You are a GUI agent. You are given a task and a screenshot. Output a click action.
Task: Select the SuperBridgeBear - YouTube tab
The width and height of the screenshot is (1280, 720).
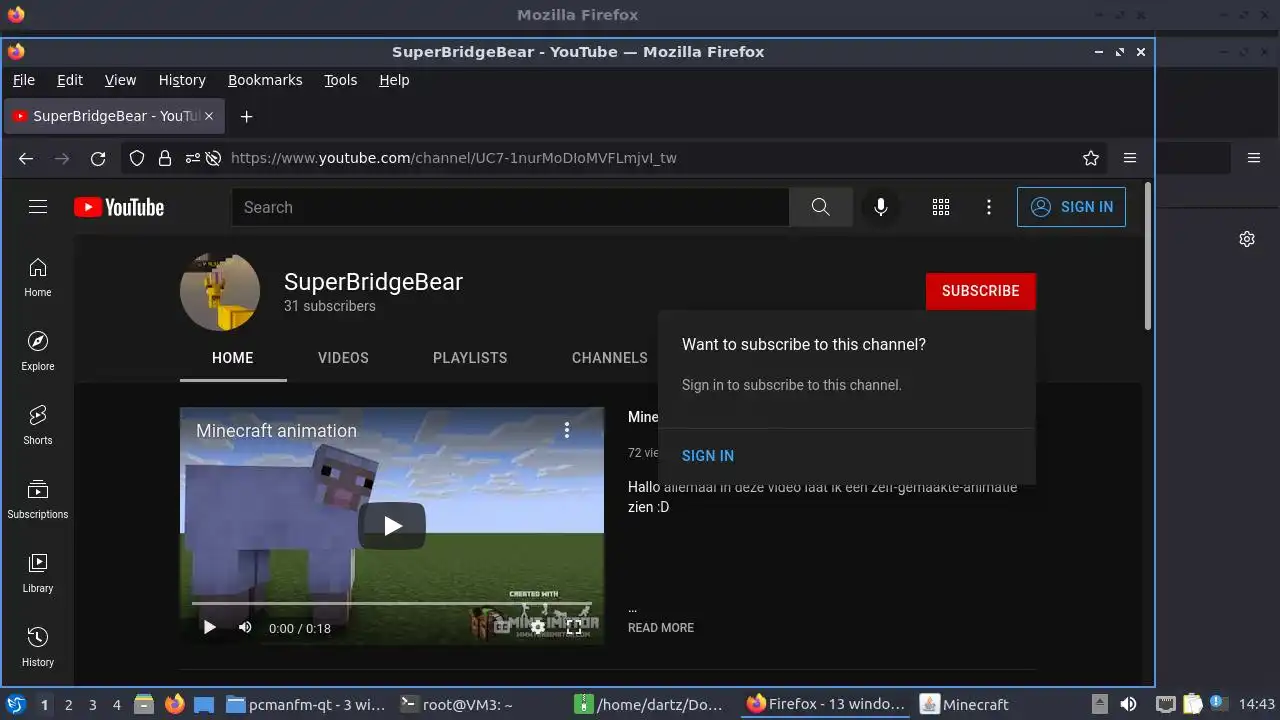pos(115,116)
